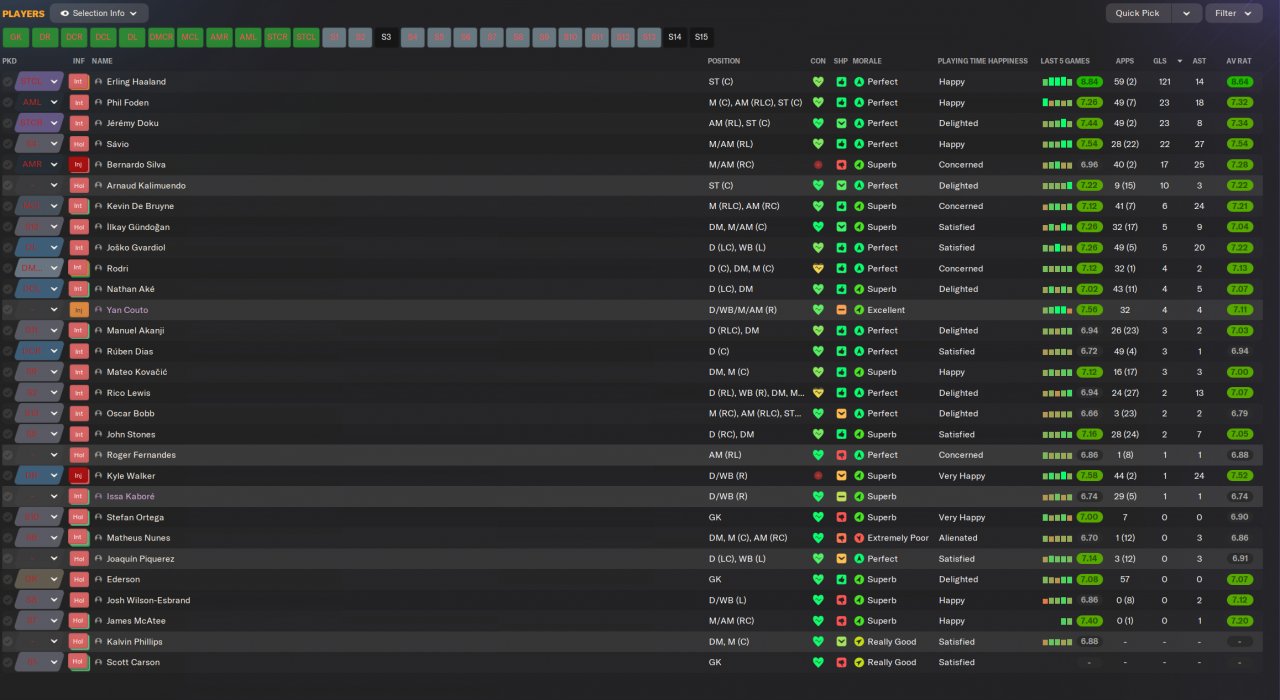Click Issa Kaboré's yellow sharpness icon
The width and height of the screenshot is (1280, 700).
(841, 497)
